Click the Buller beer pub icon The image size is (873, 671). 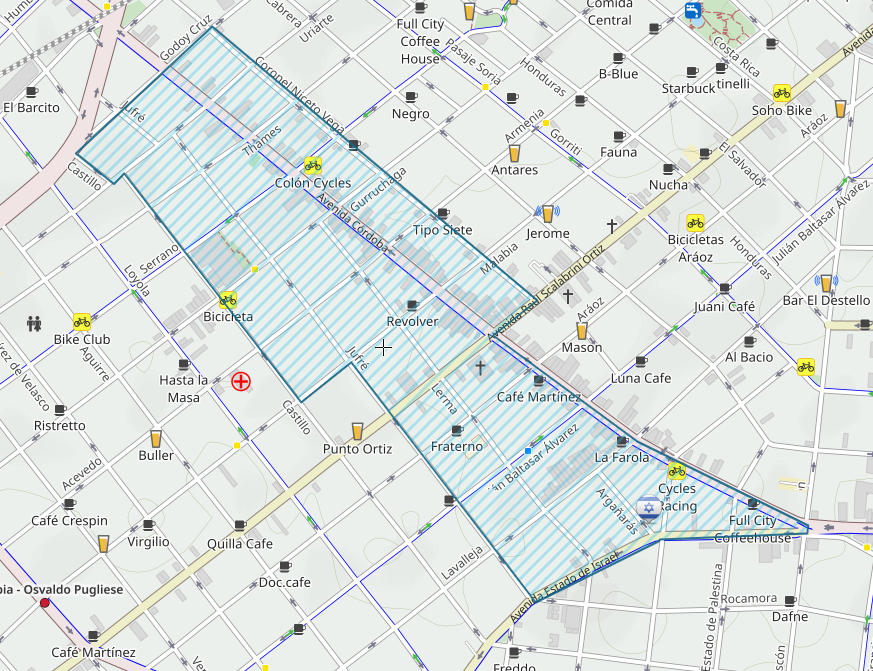point(156,439)
